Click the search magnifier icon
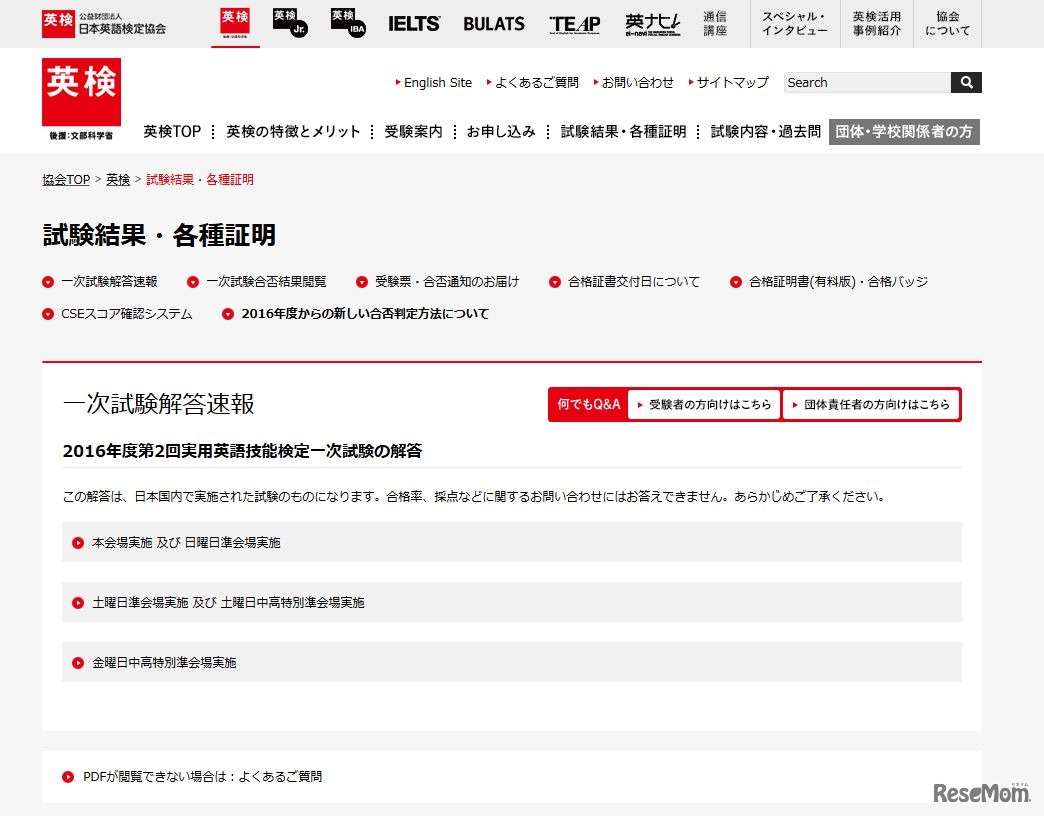This screenshot has width=1044, height=816. 964,82
